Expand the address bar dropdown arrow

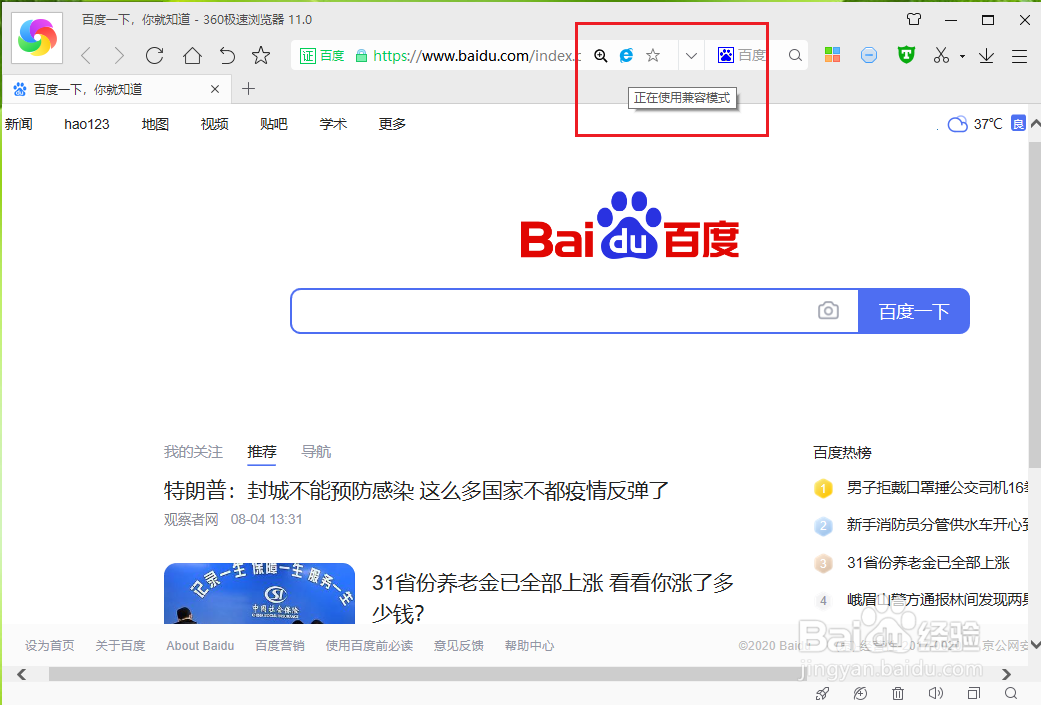691,56
